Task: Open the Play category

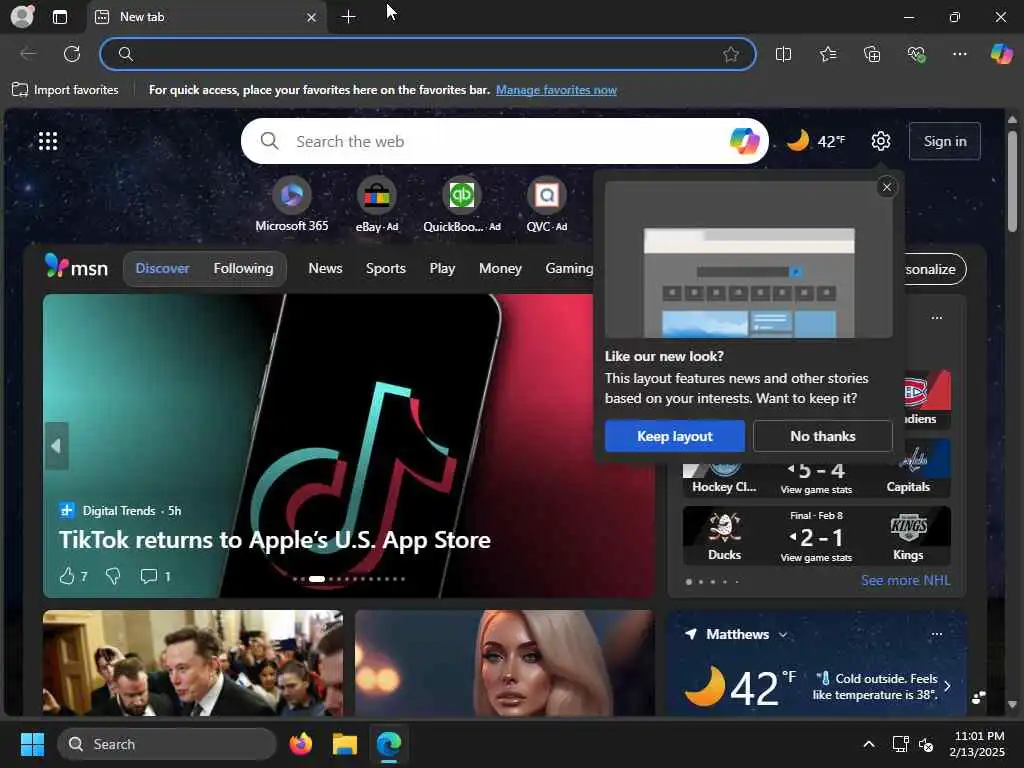Action: pyautogui.click(x=442, y=268)
